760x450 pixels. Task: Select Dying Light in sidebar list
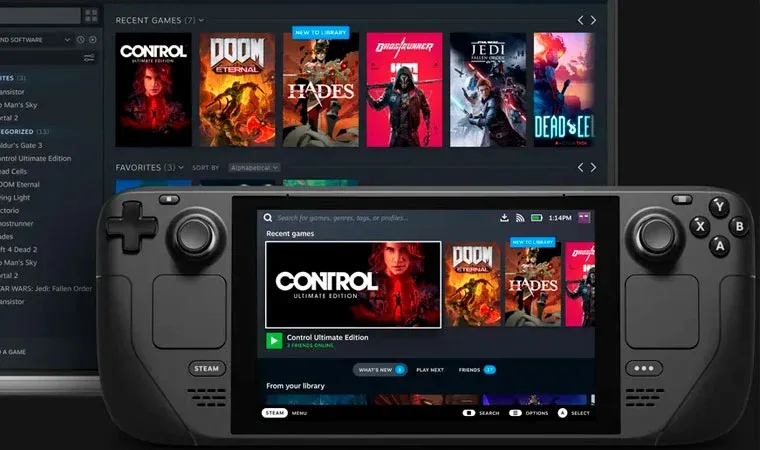pyautogui.click(x=15, y=197)
